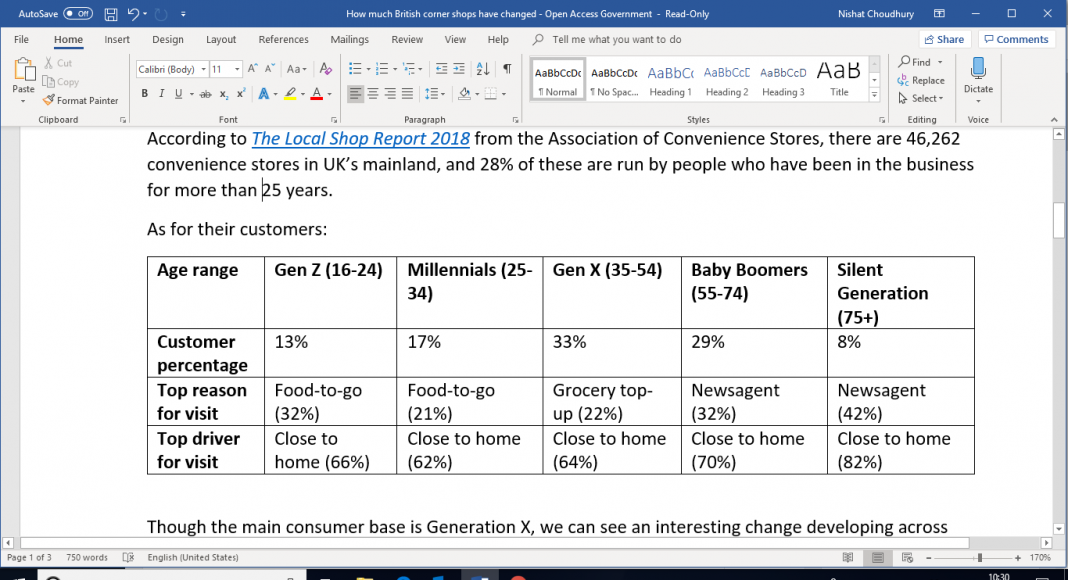The image size is (1068, 580).
Task: Click the 750 words count
Action: coord(87,557)
